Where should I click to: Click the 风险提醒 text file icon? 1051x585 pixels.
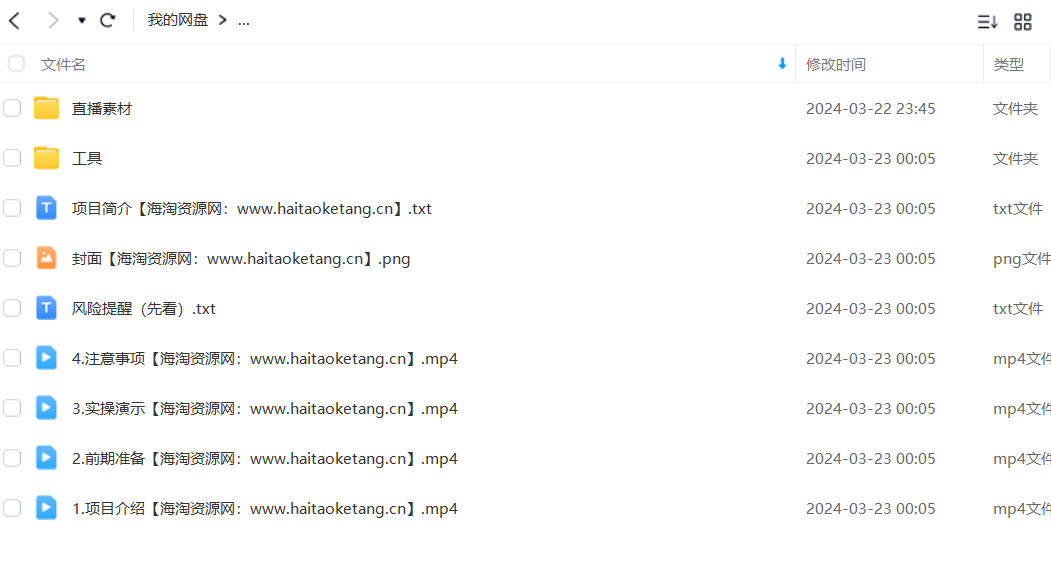coord(46,308)
